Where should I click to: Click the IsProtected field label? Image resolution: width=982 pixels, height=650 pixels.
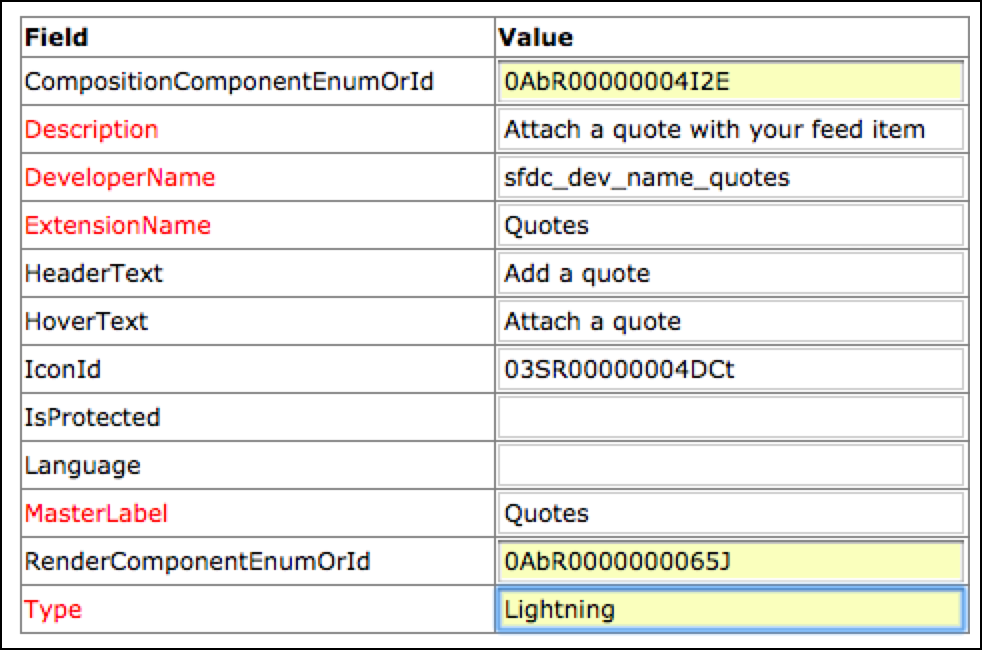click(92, 418)
